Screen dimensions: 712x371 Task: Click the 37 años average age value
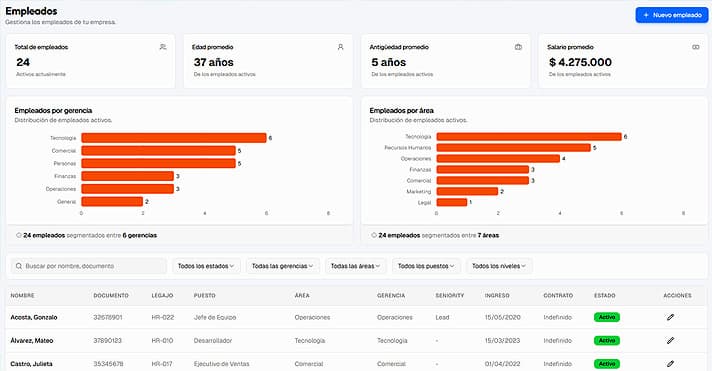[213, 62]
